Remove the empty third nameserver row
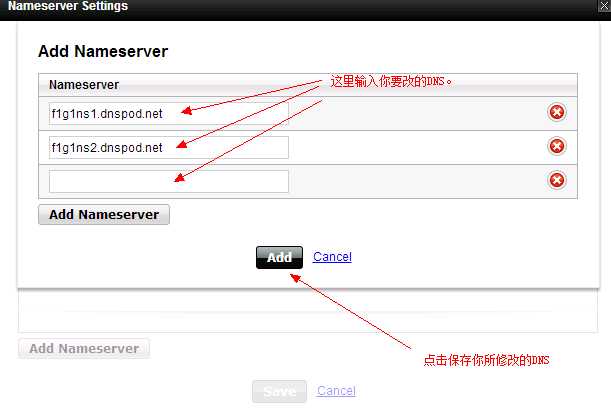Viewport: 611px width, 416px height. pyautogui.click(x=557, y=180)
